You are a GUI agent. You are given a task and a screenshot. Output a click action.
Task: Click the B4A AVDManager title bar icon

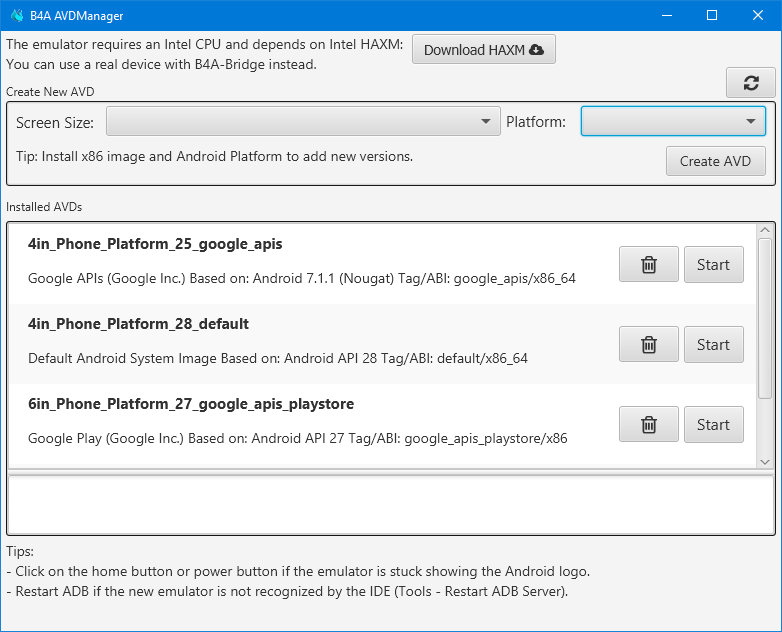(17, 15)
